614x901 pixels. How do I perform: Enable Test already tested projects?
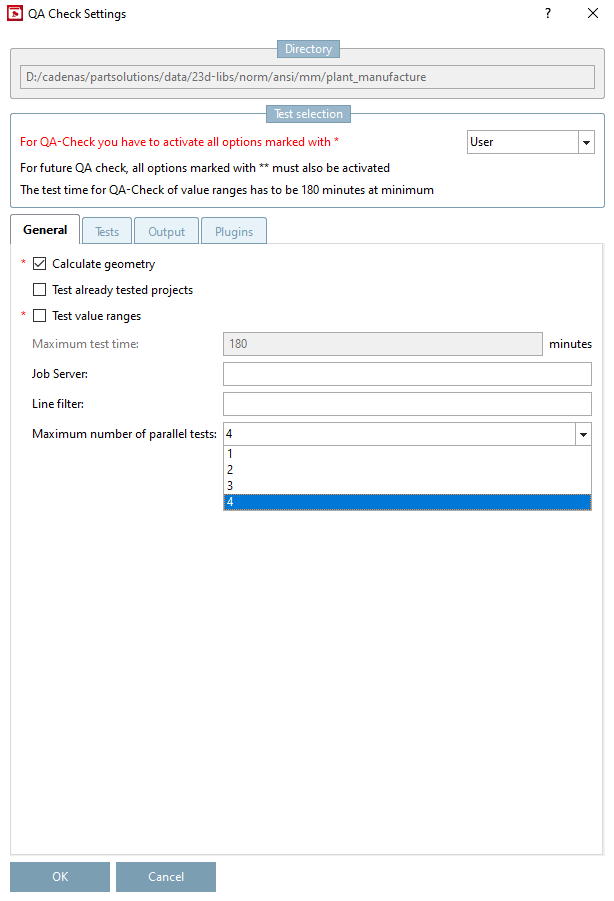coord(40,290)
